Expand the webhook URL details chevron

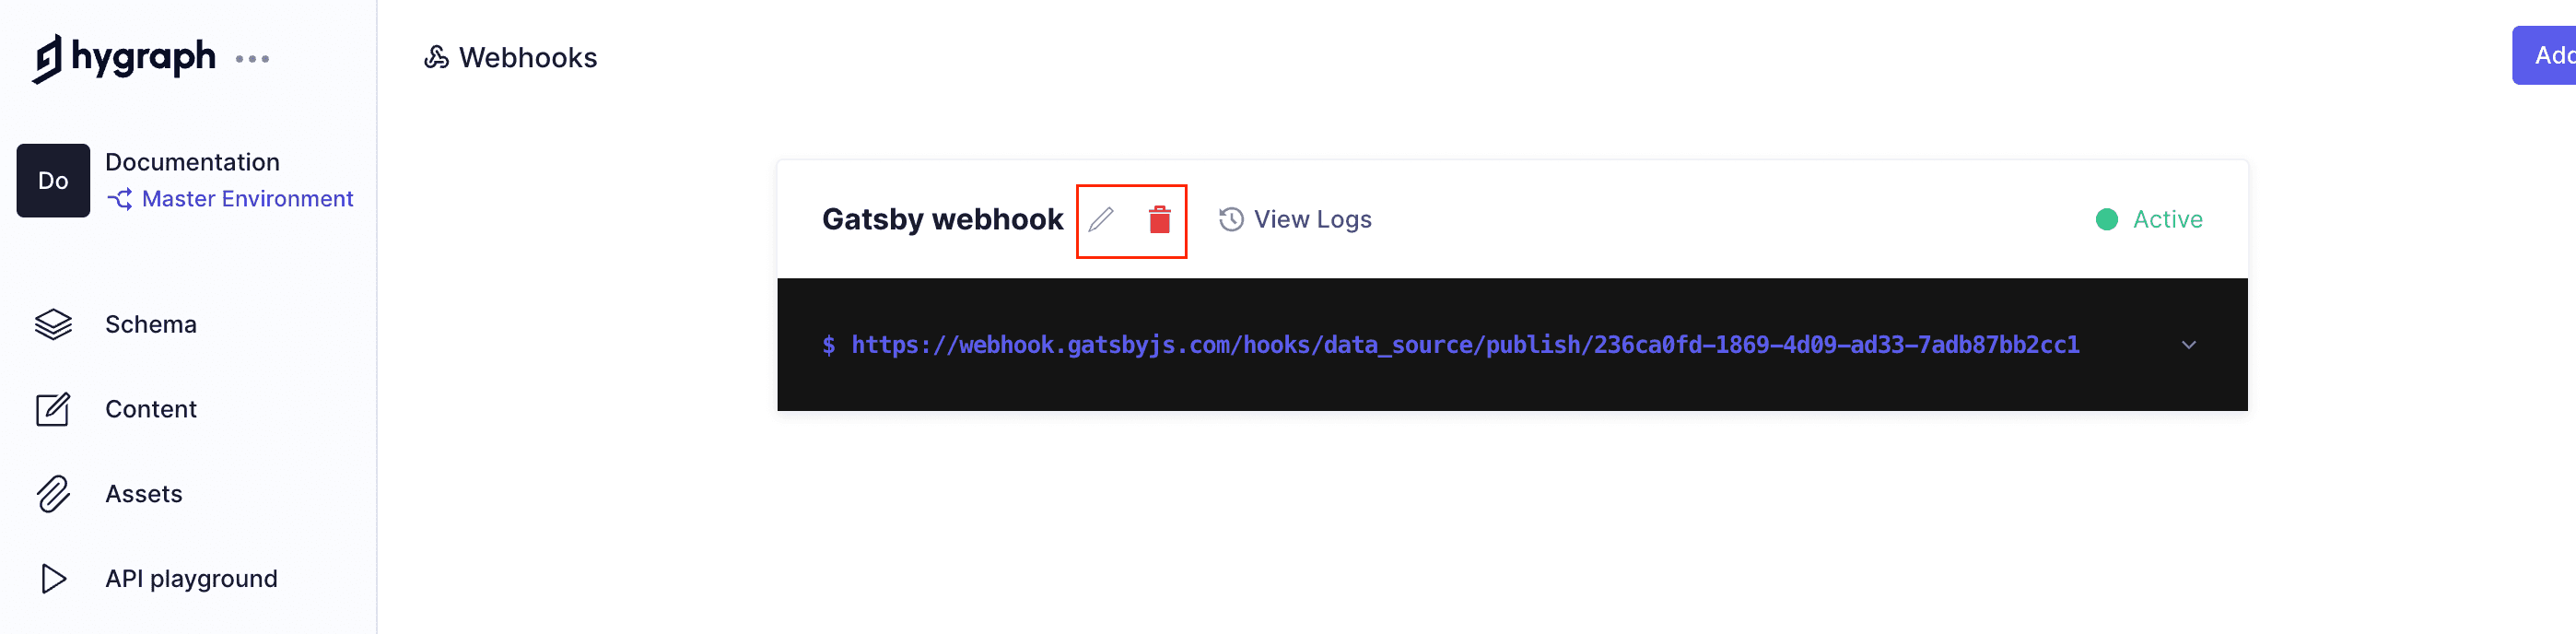click(2189, 345)
